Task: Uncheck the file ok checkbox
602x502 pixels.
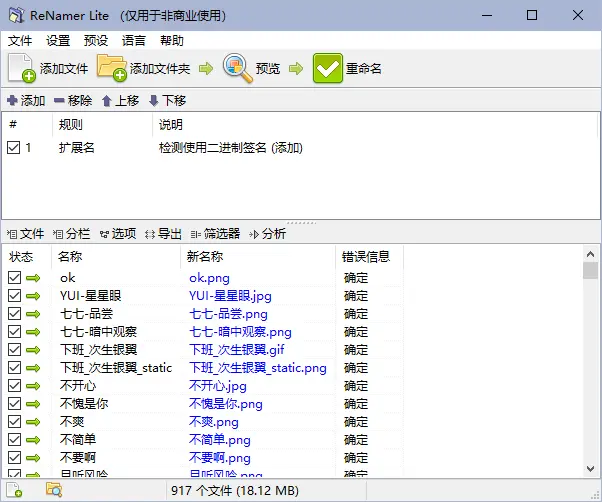Action: [14, 277]
